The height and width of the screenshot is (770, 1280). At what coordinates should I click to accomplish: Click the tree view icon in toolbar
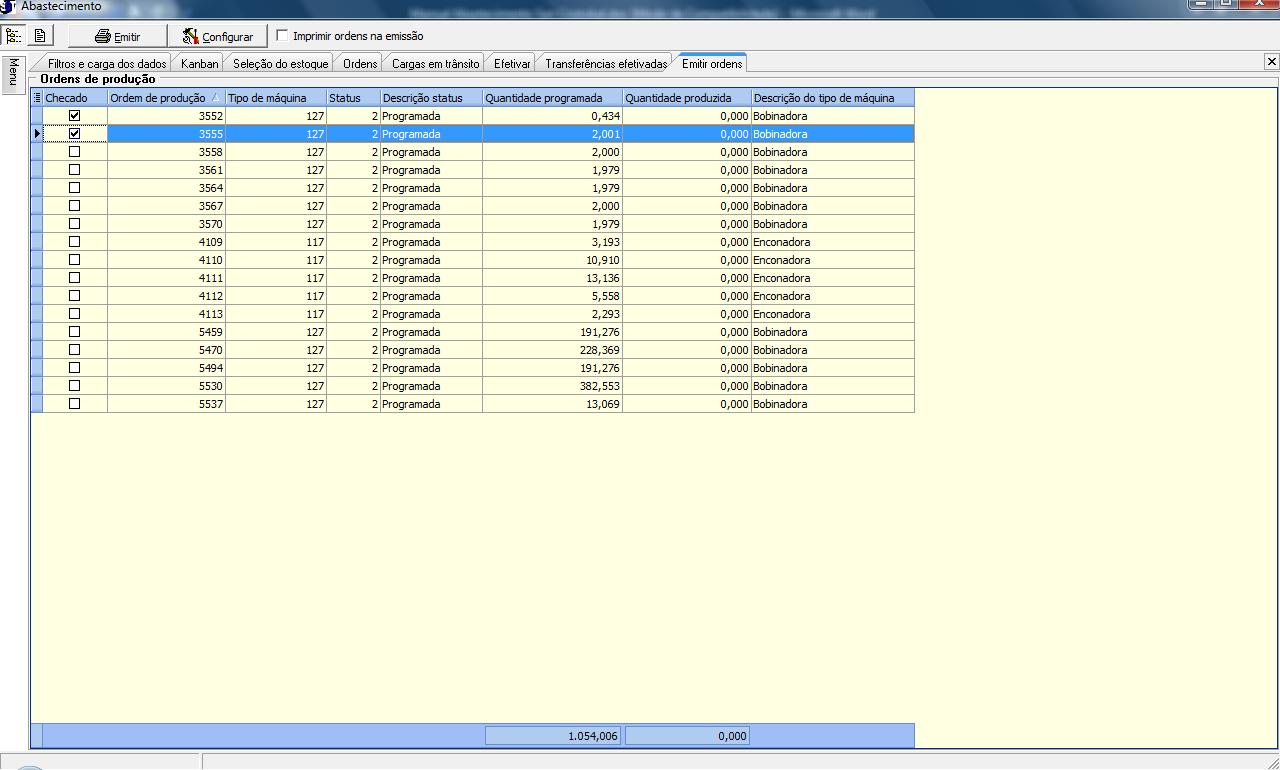(14, 36)
